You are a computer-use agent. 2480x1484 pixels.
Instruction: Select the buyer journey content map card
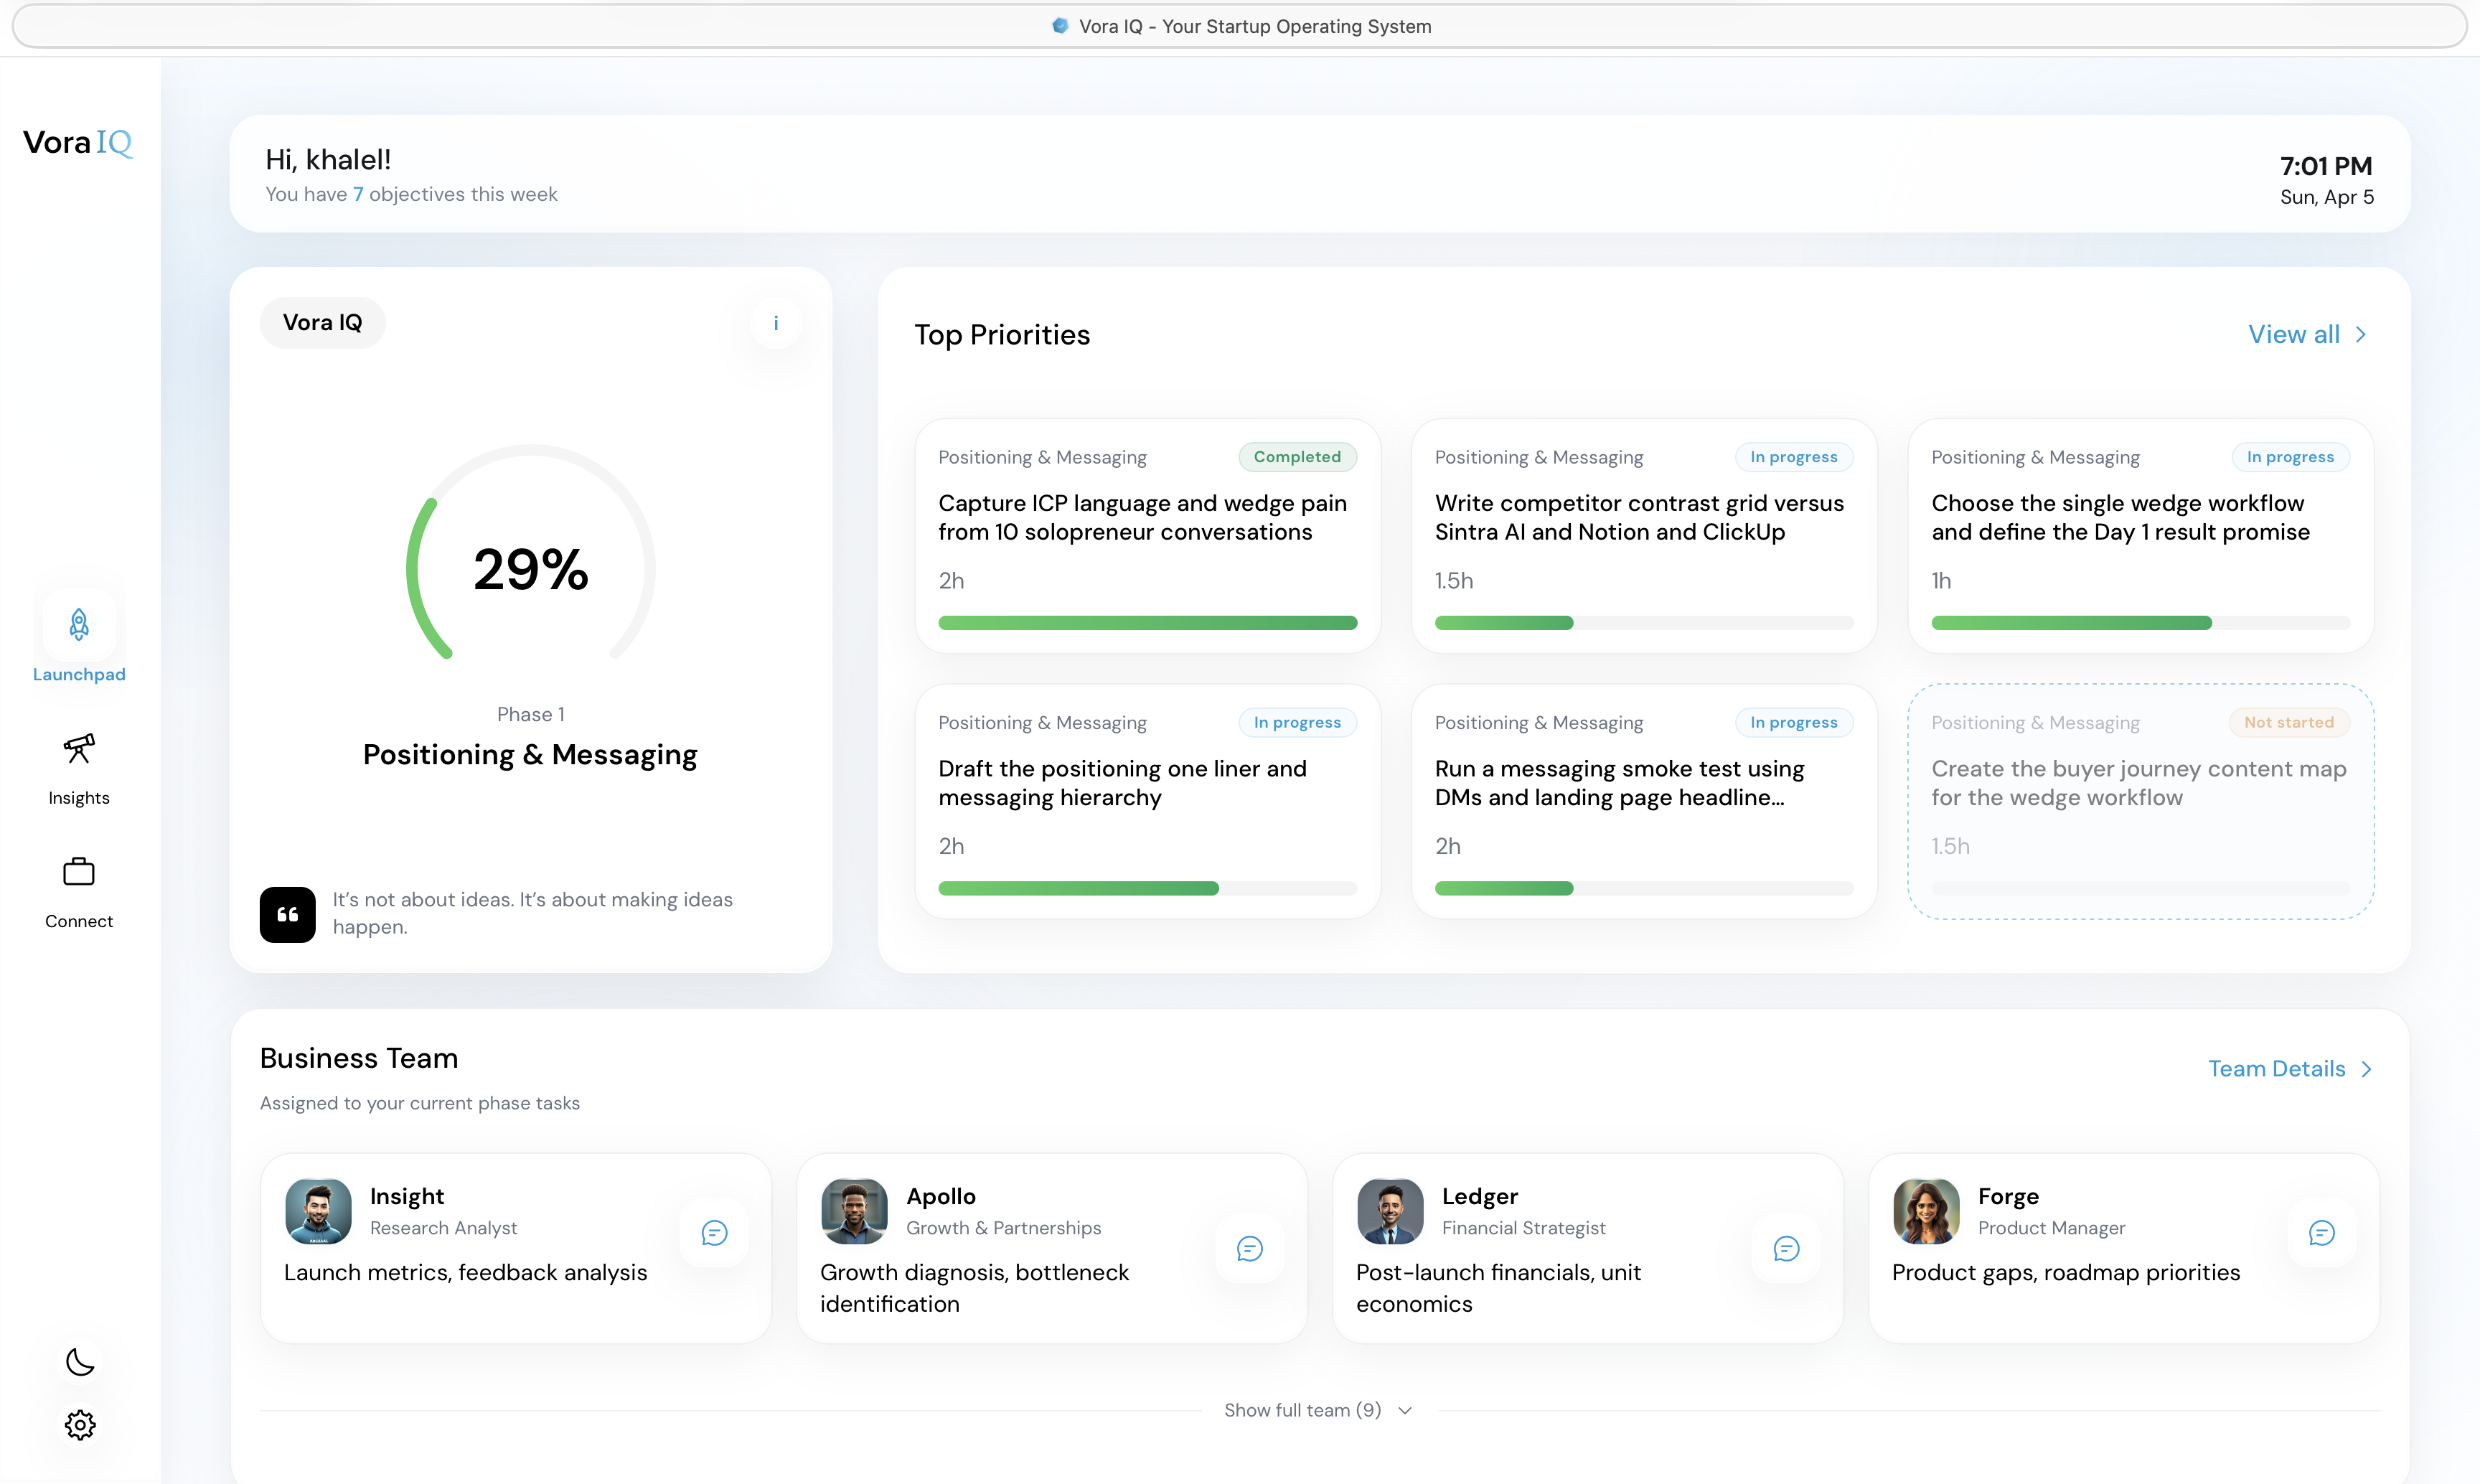[x=2140, y=801]
